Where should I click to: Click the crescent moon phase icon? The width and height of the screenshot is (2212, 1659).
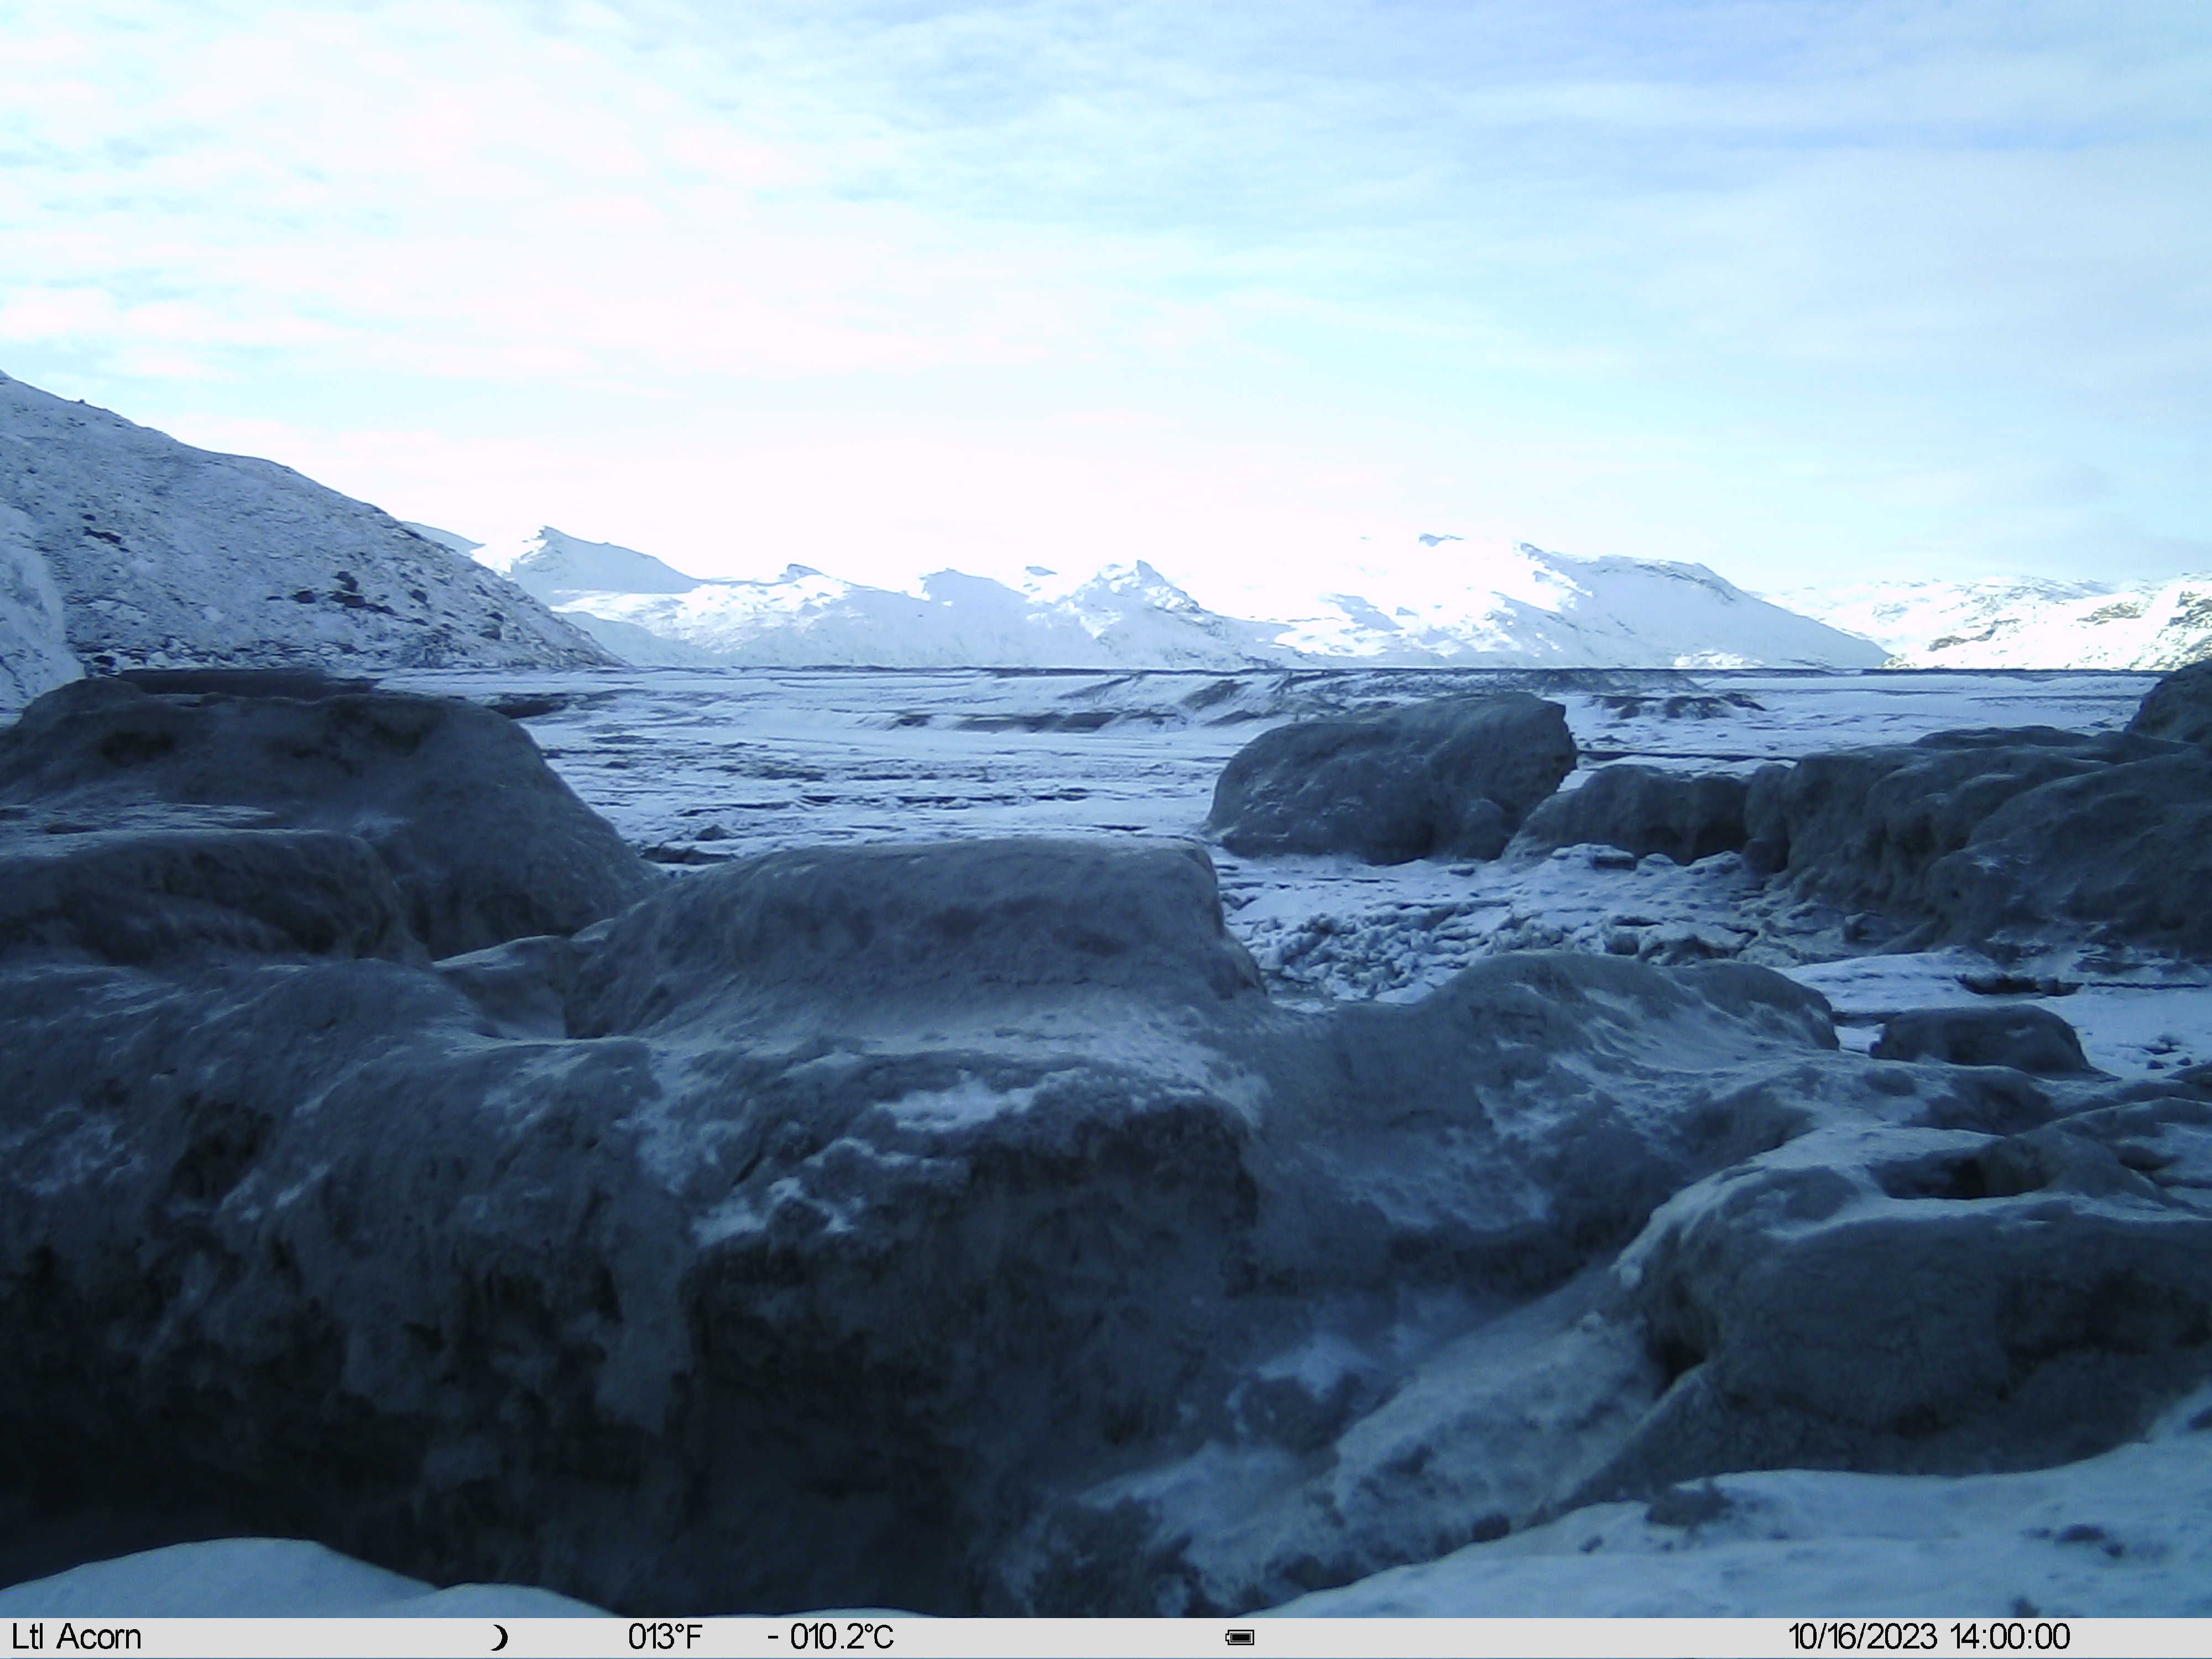click(x=498, y=1638)
